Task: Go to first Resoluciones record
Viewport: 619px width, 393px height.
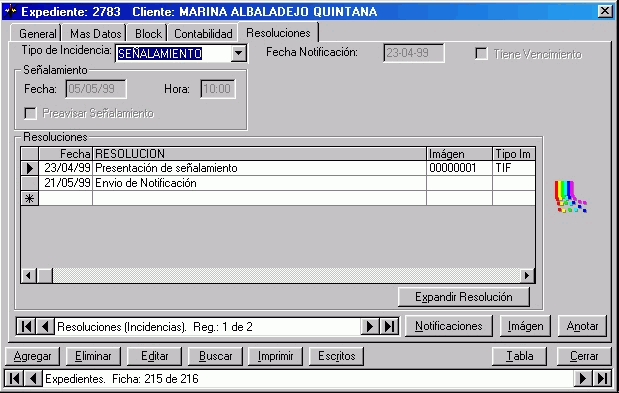Action: coord(26,327)
